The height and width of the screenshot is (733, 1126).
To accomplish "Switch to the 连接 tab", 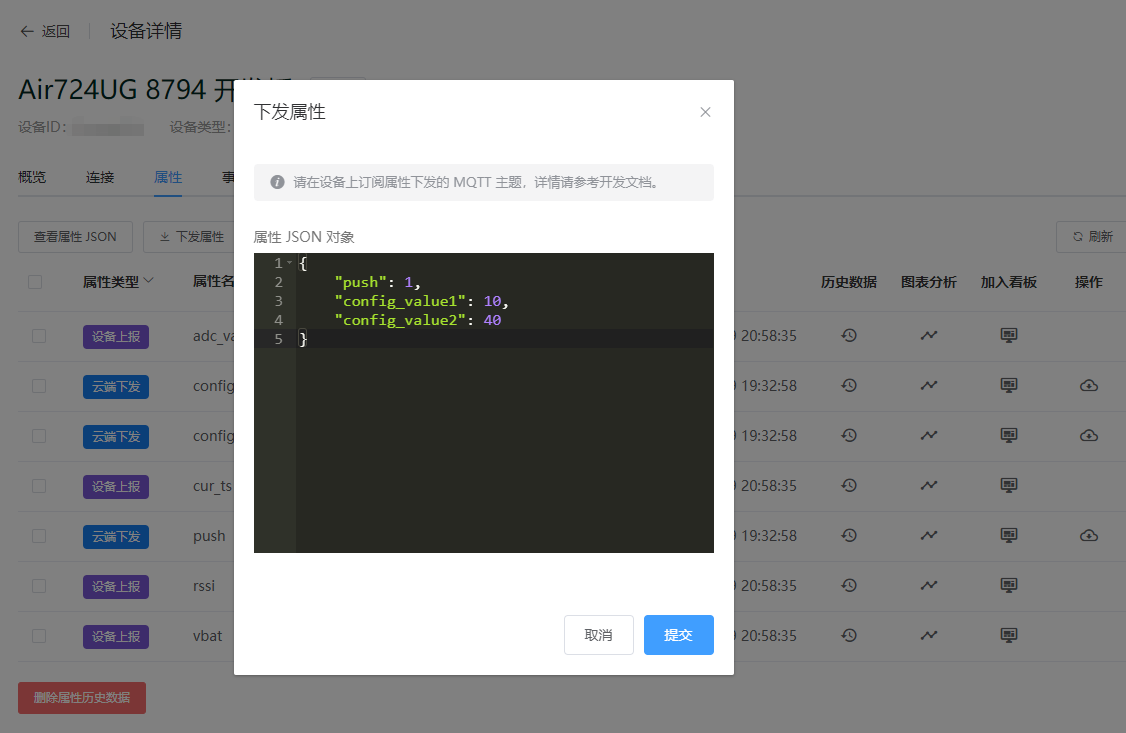I will click(101, 177).
